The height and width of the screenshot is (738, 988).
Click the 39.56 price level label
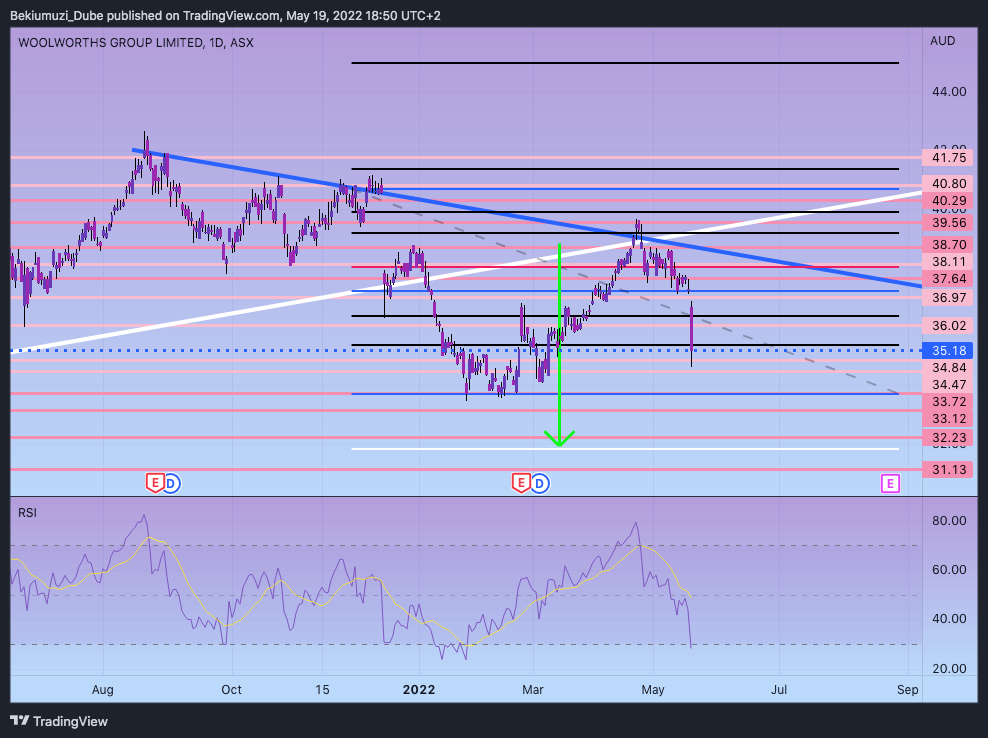[x=948, y=222]
